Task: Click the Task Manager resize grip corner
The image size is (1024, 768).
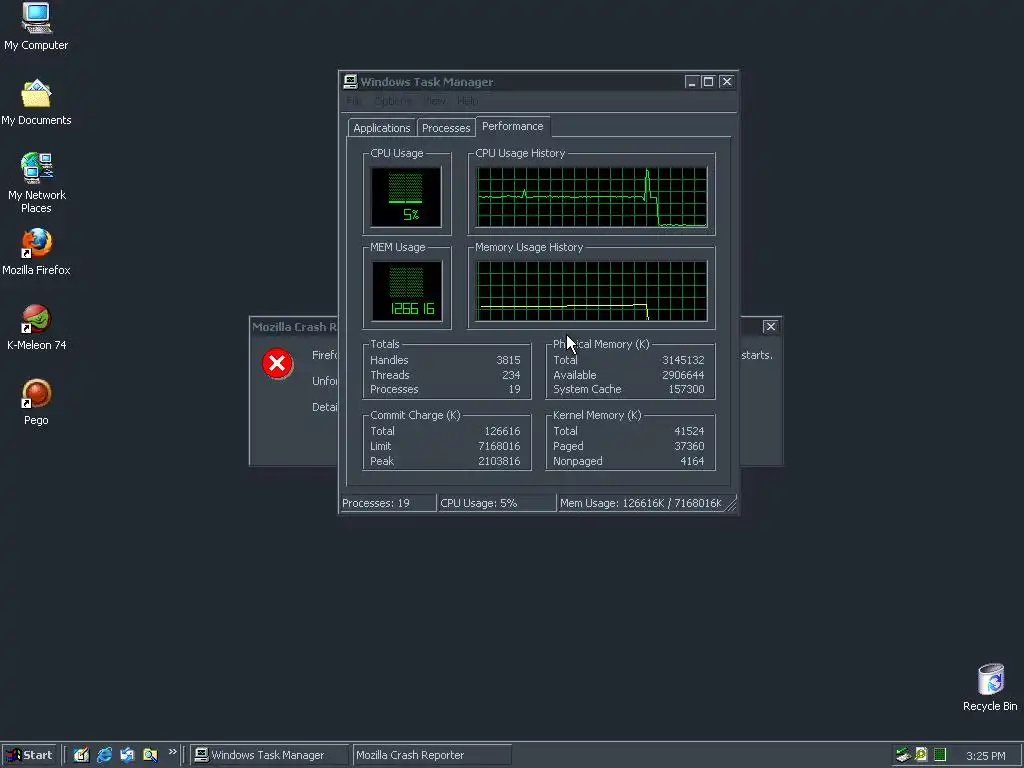Action: [731, 504]
